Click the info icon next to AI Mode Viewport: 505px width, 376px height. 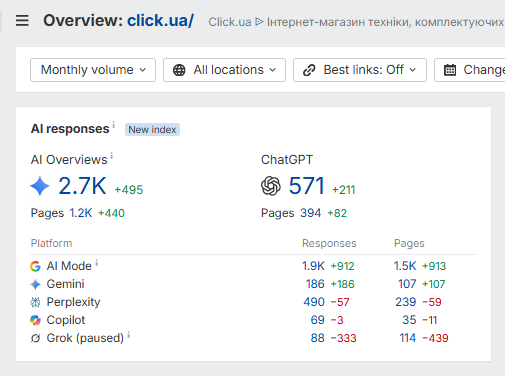(97, 263)
